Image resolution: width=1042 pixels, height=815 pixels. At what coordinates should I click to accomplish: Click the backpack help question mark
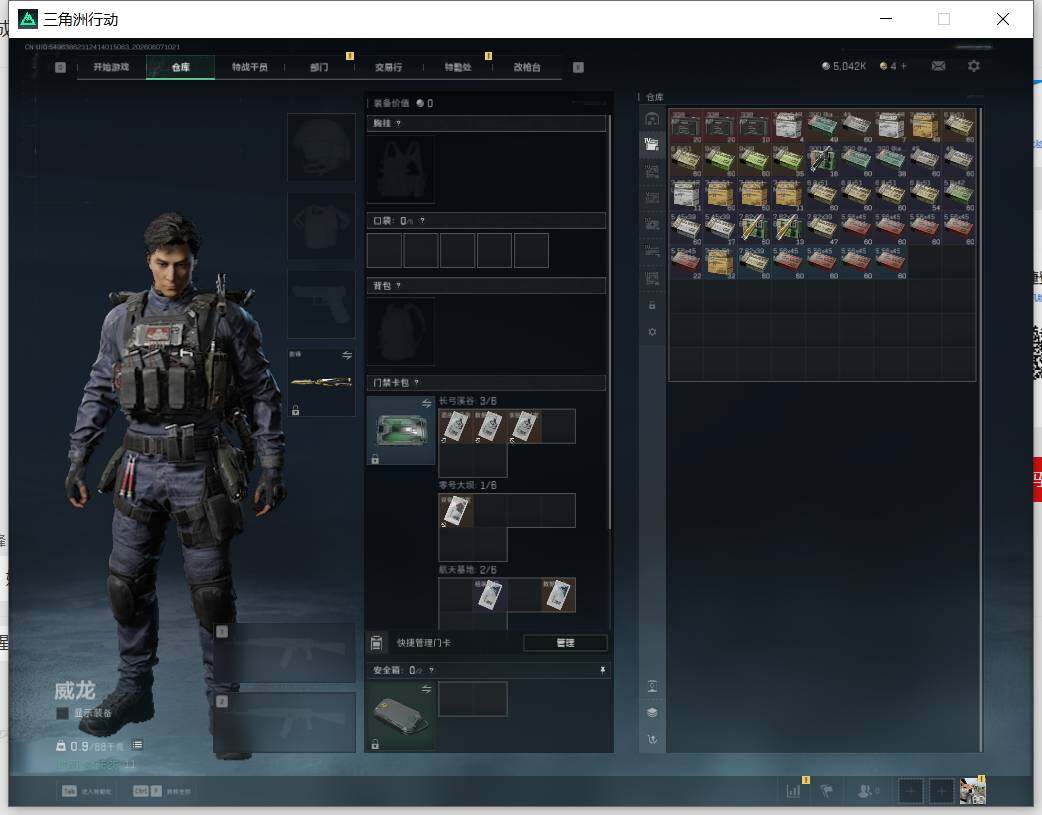click(398, 286)
